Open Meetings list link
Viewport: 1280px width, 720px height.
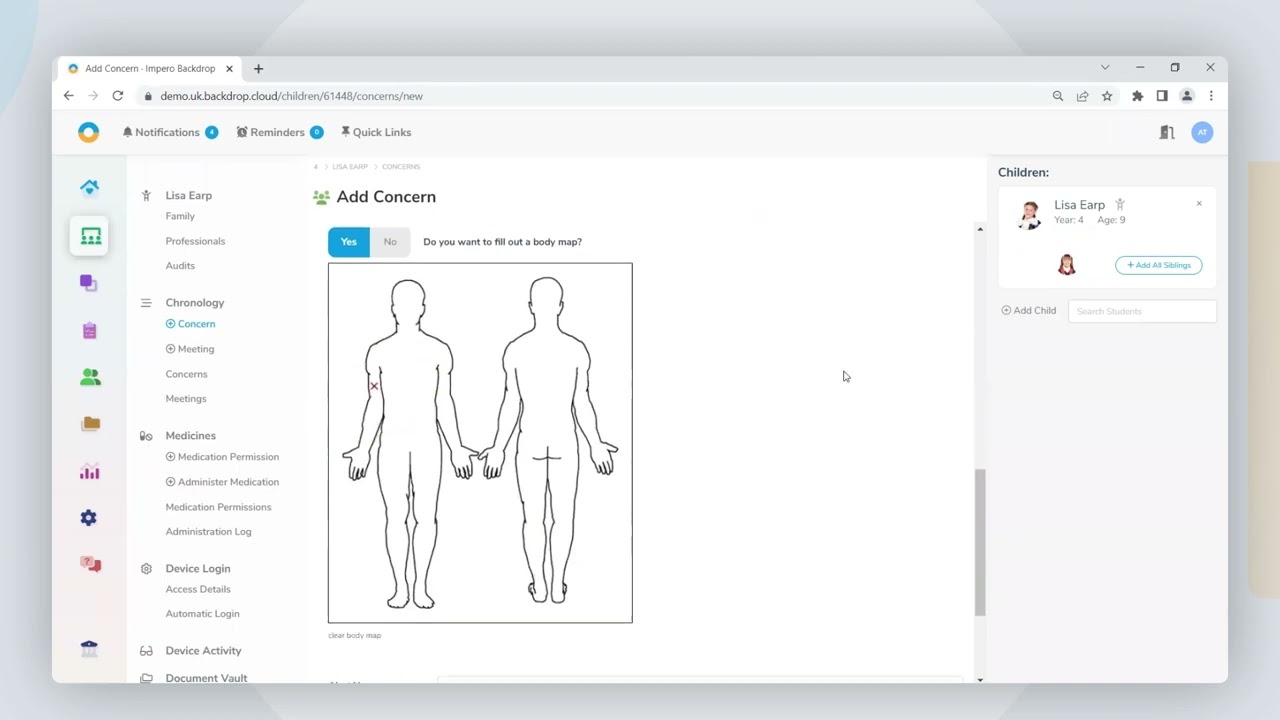click(x=186, y=399)
